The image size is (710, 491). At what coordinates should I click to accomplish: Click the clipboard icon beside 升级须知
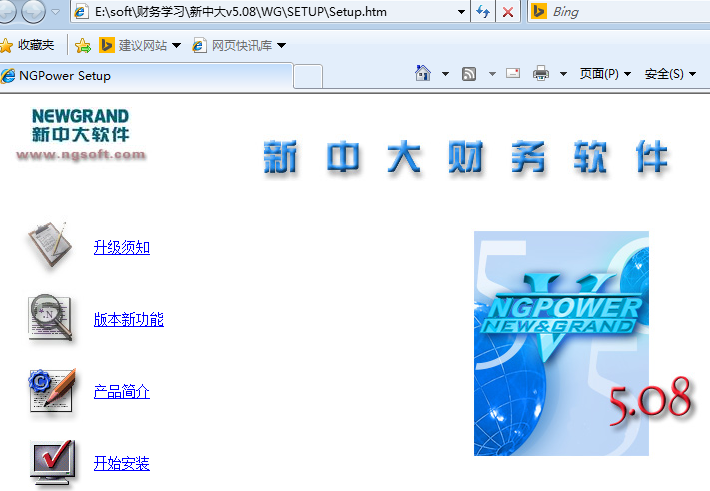click(50, 245)
